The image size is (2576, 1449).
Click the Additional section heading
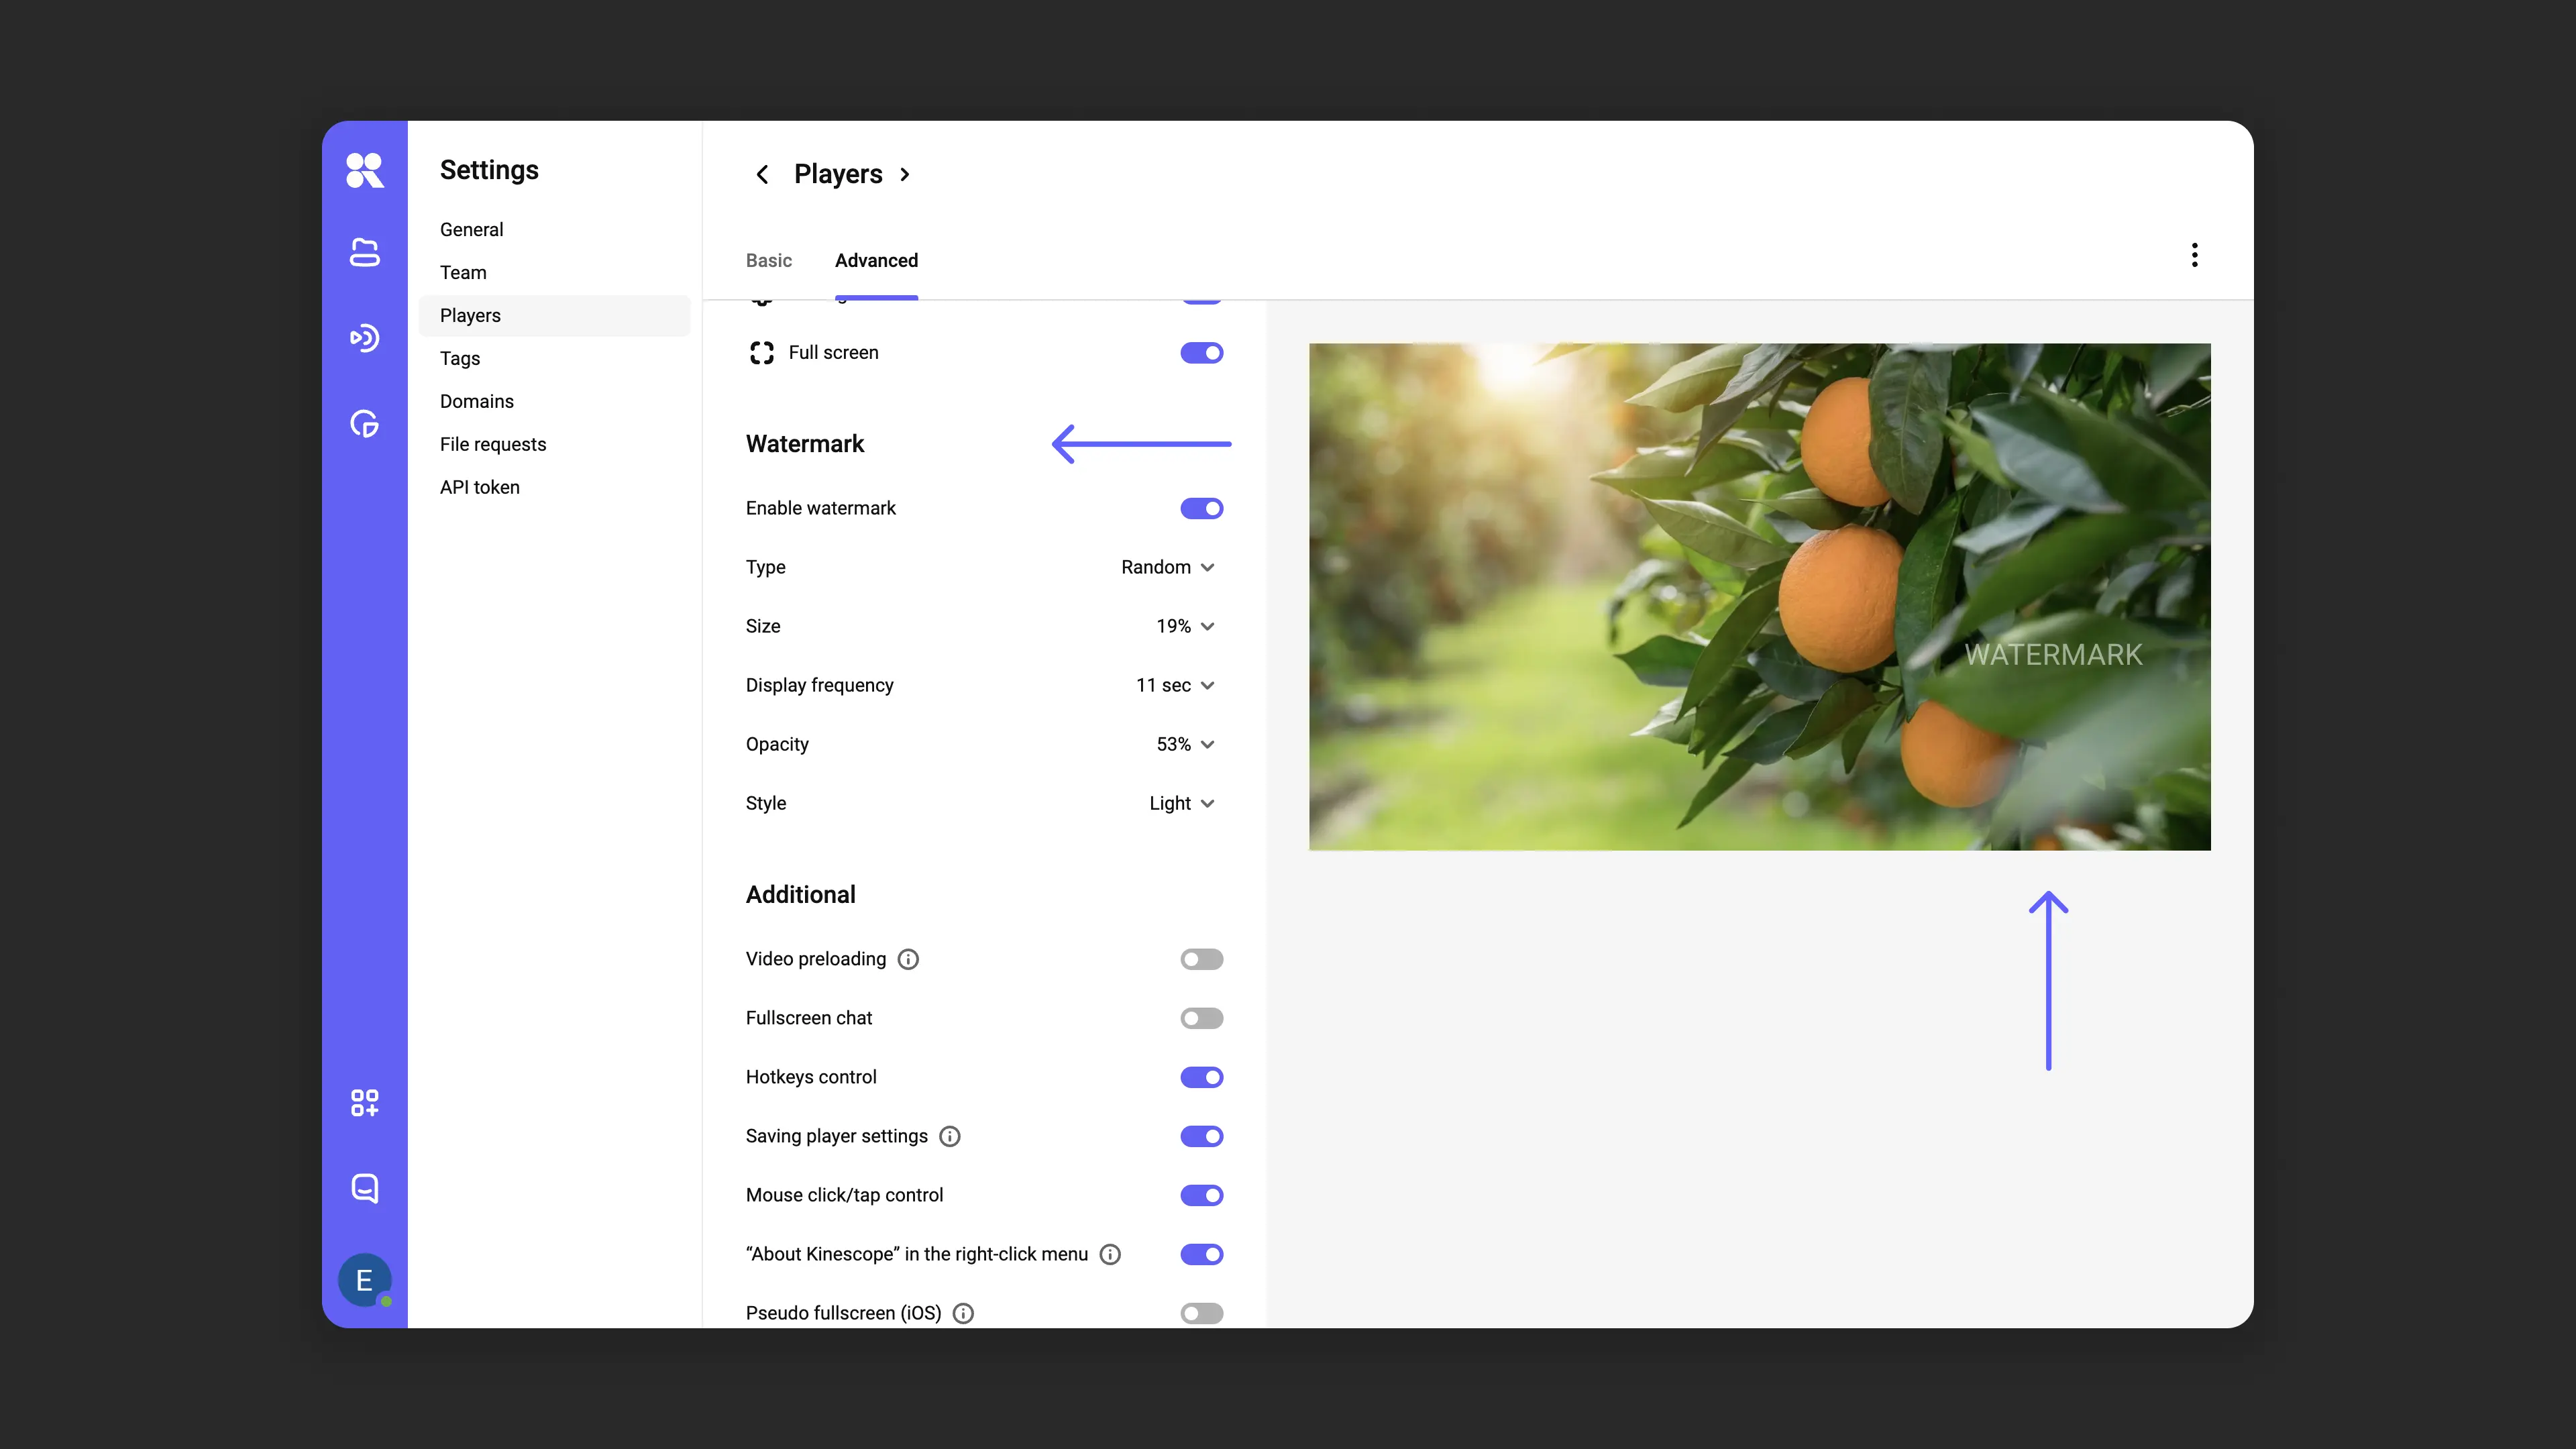(x=800, y=895)
